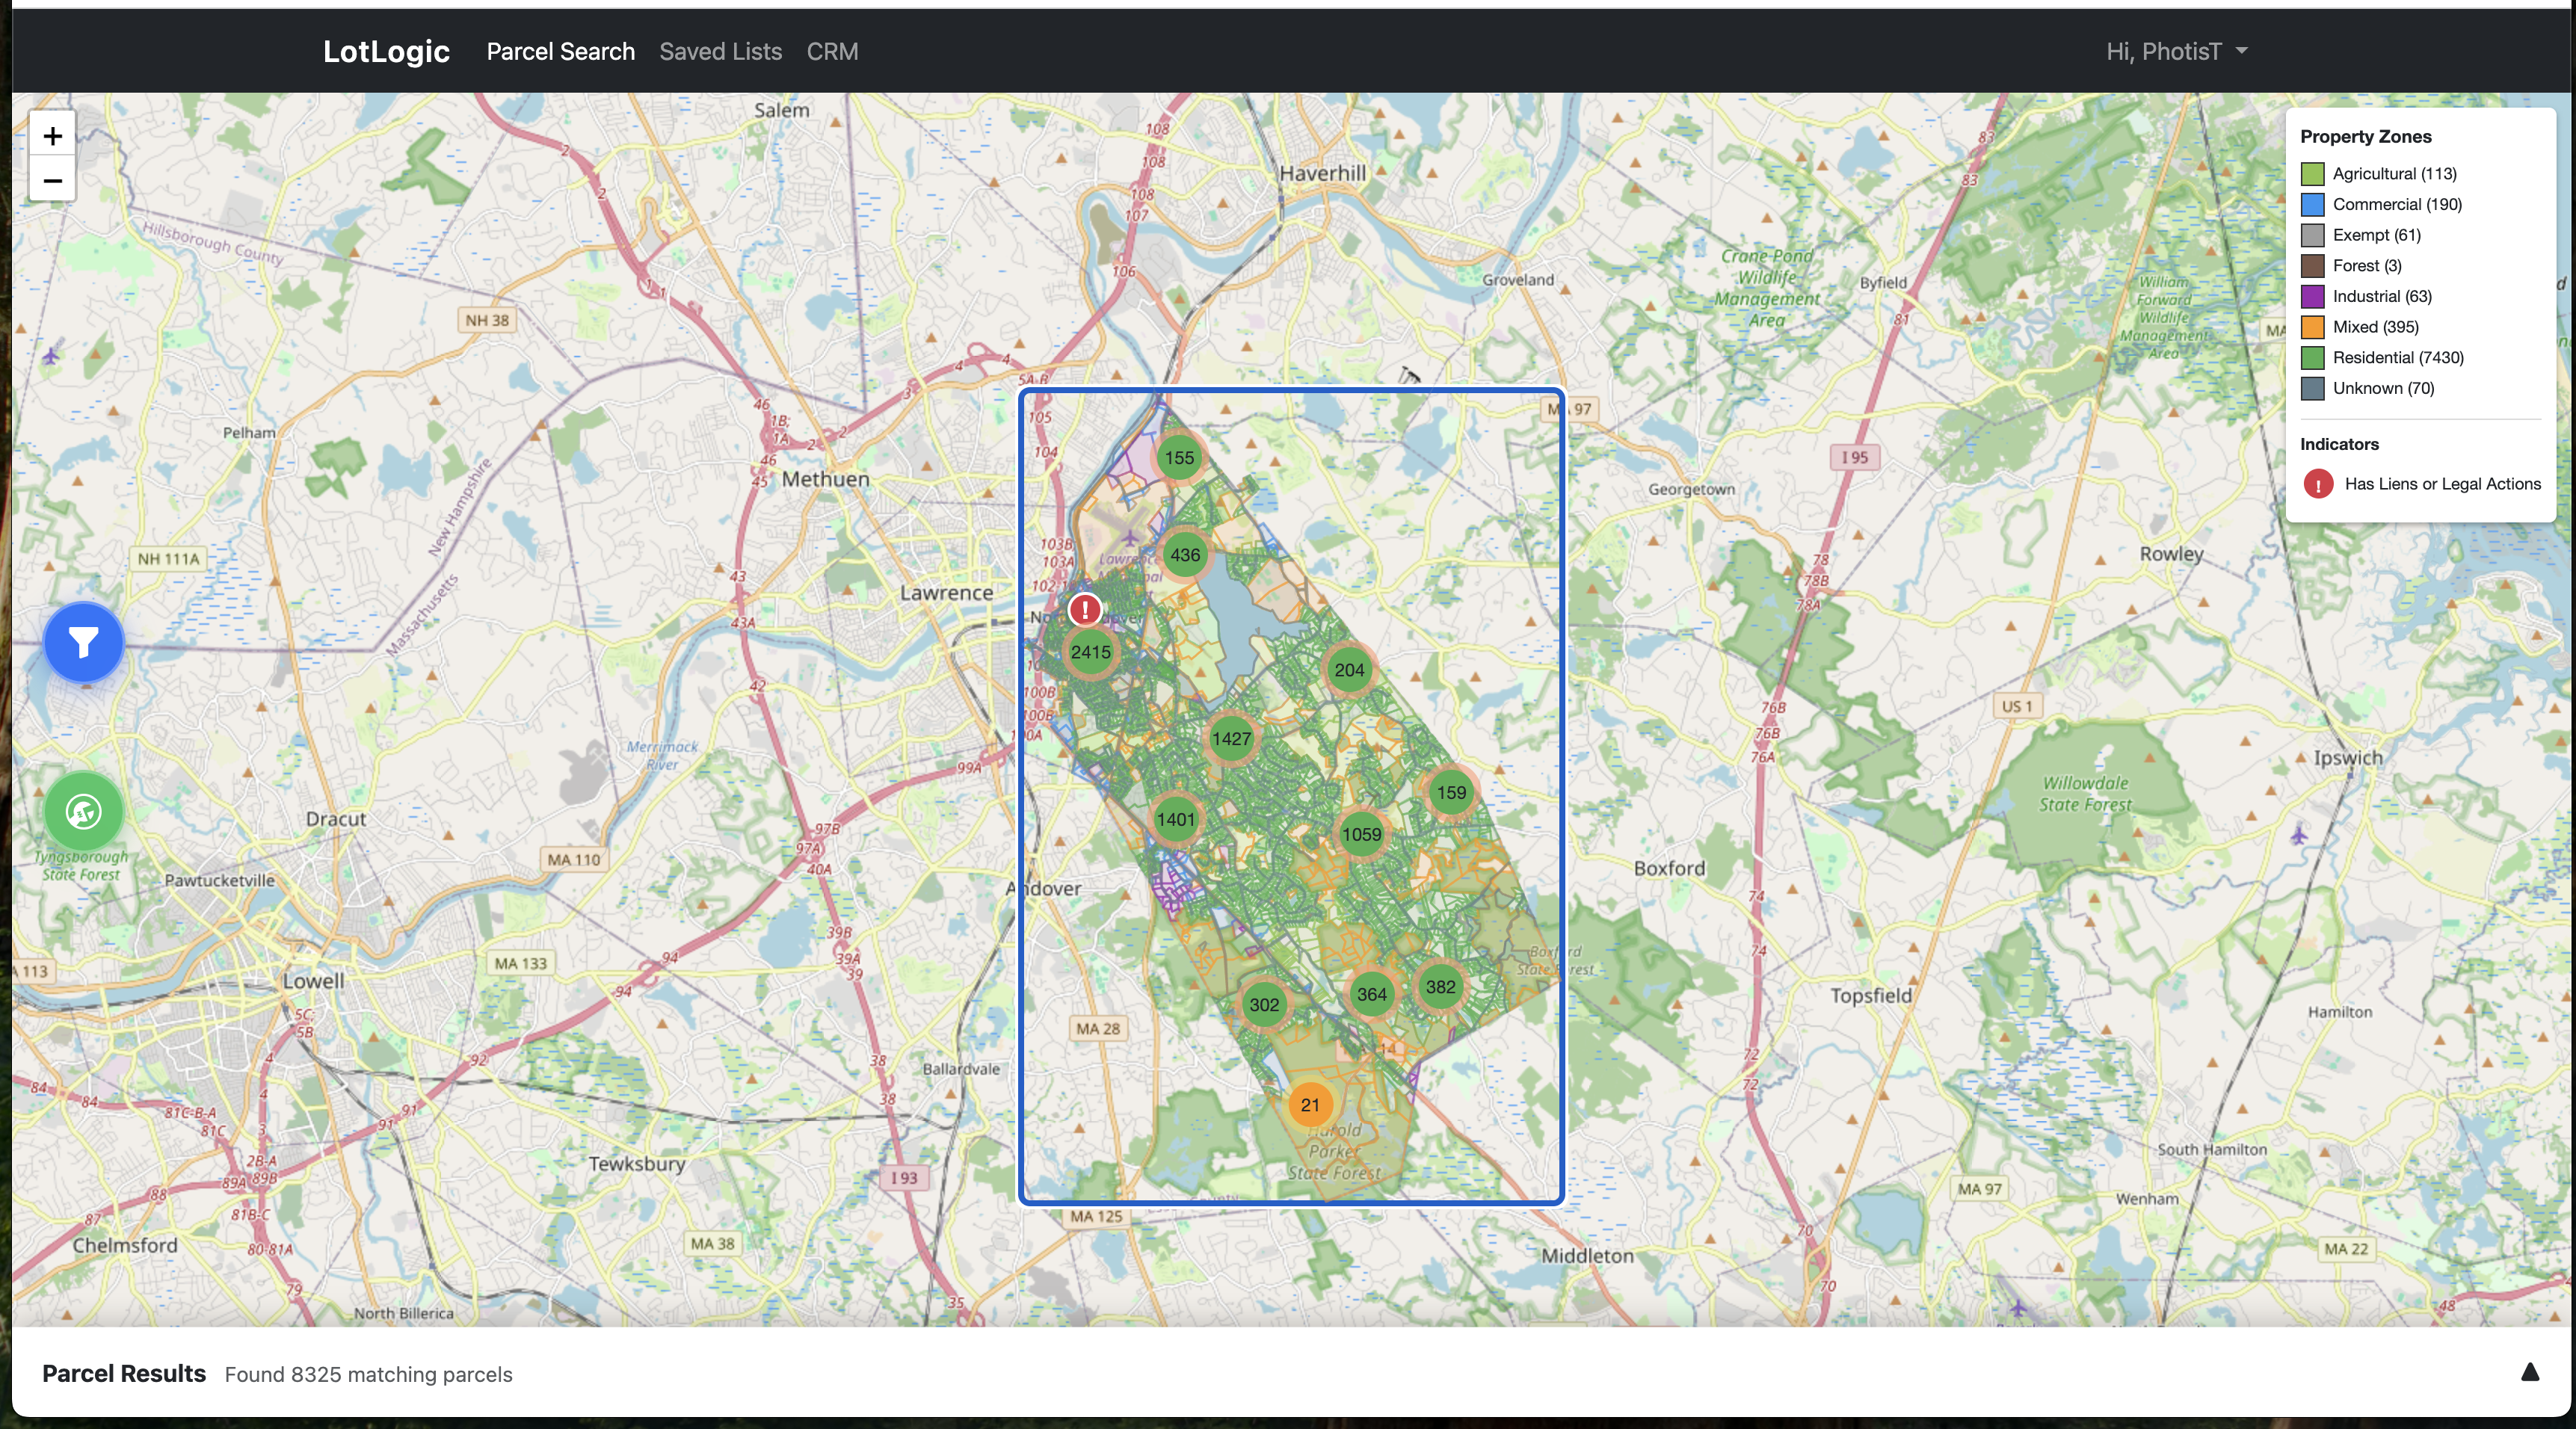Click the red lien alert marker on map

tap(1085, 609)
